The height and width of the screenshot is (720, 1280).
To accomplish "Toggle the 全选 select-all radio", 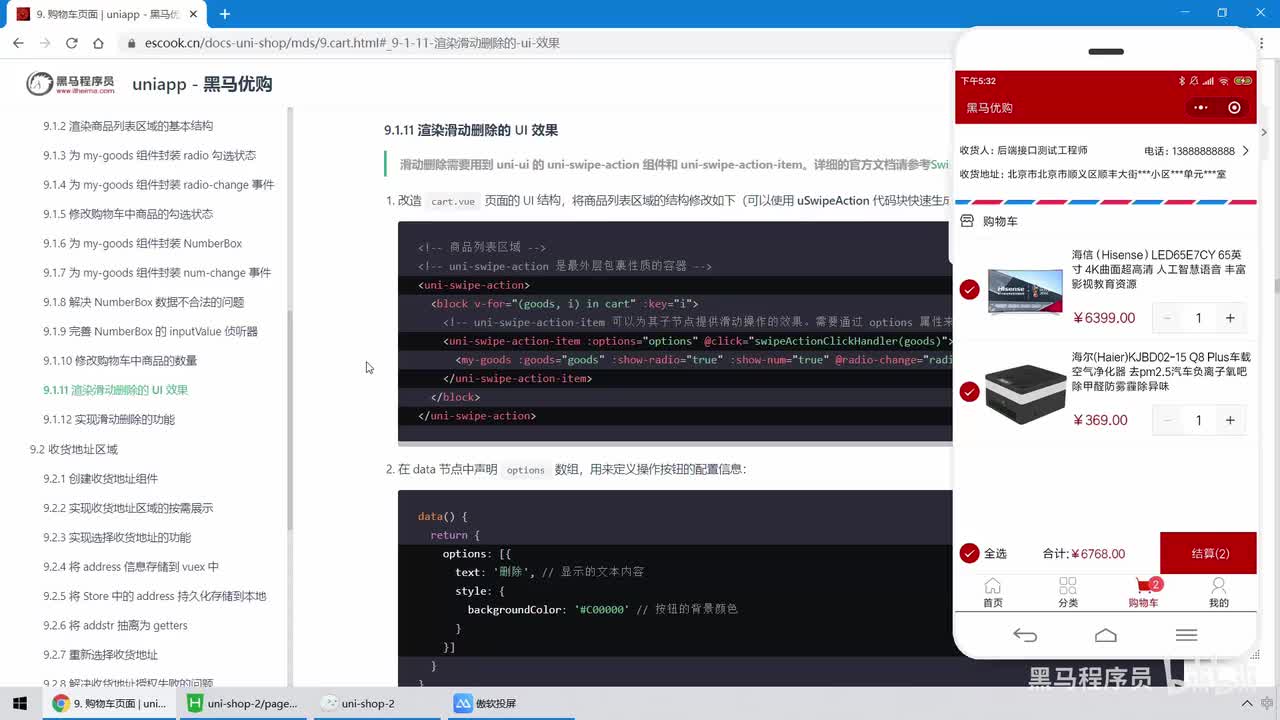I will (x=969, y=553).
